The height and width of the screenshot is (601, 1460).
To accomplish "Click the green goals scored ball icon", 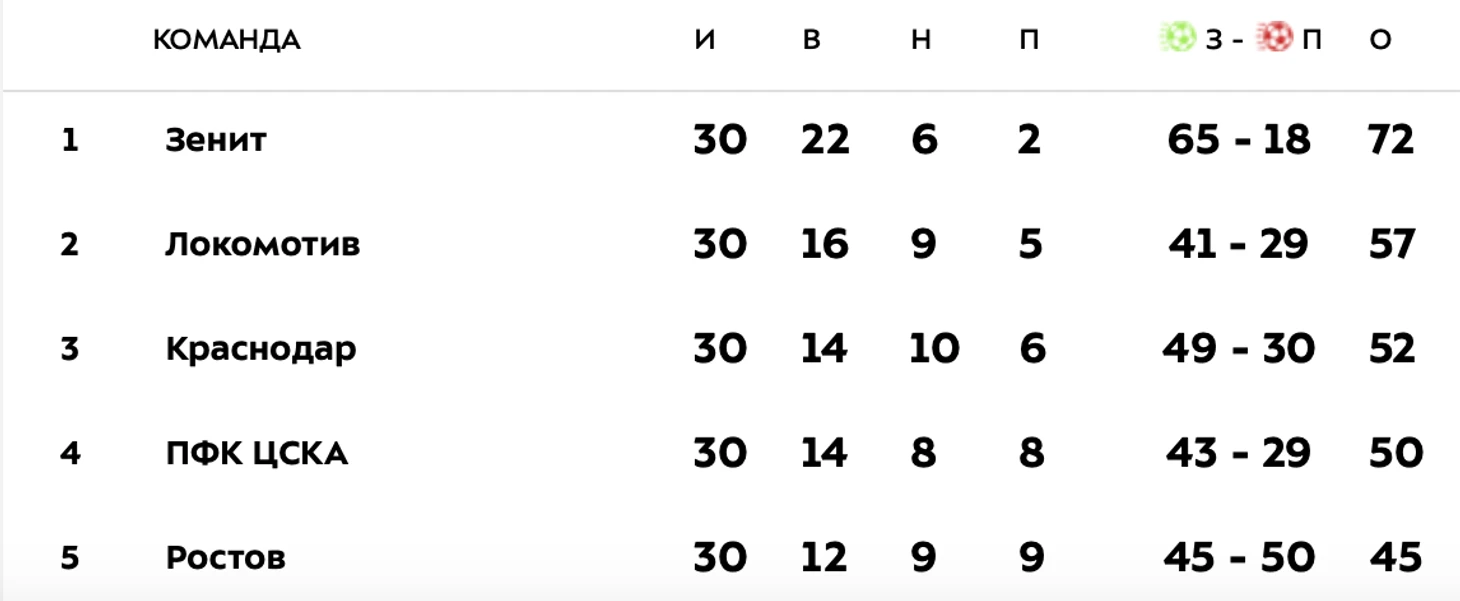I will (x=1177, y=39).
